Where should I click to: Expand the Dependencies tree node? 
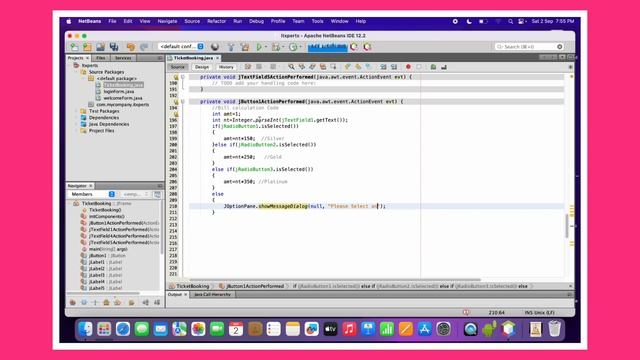tap(76, 118)
